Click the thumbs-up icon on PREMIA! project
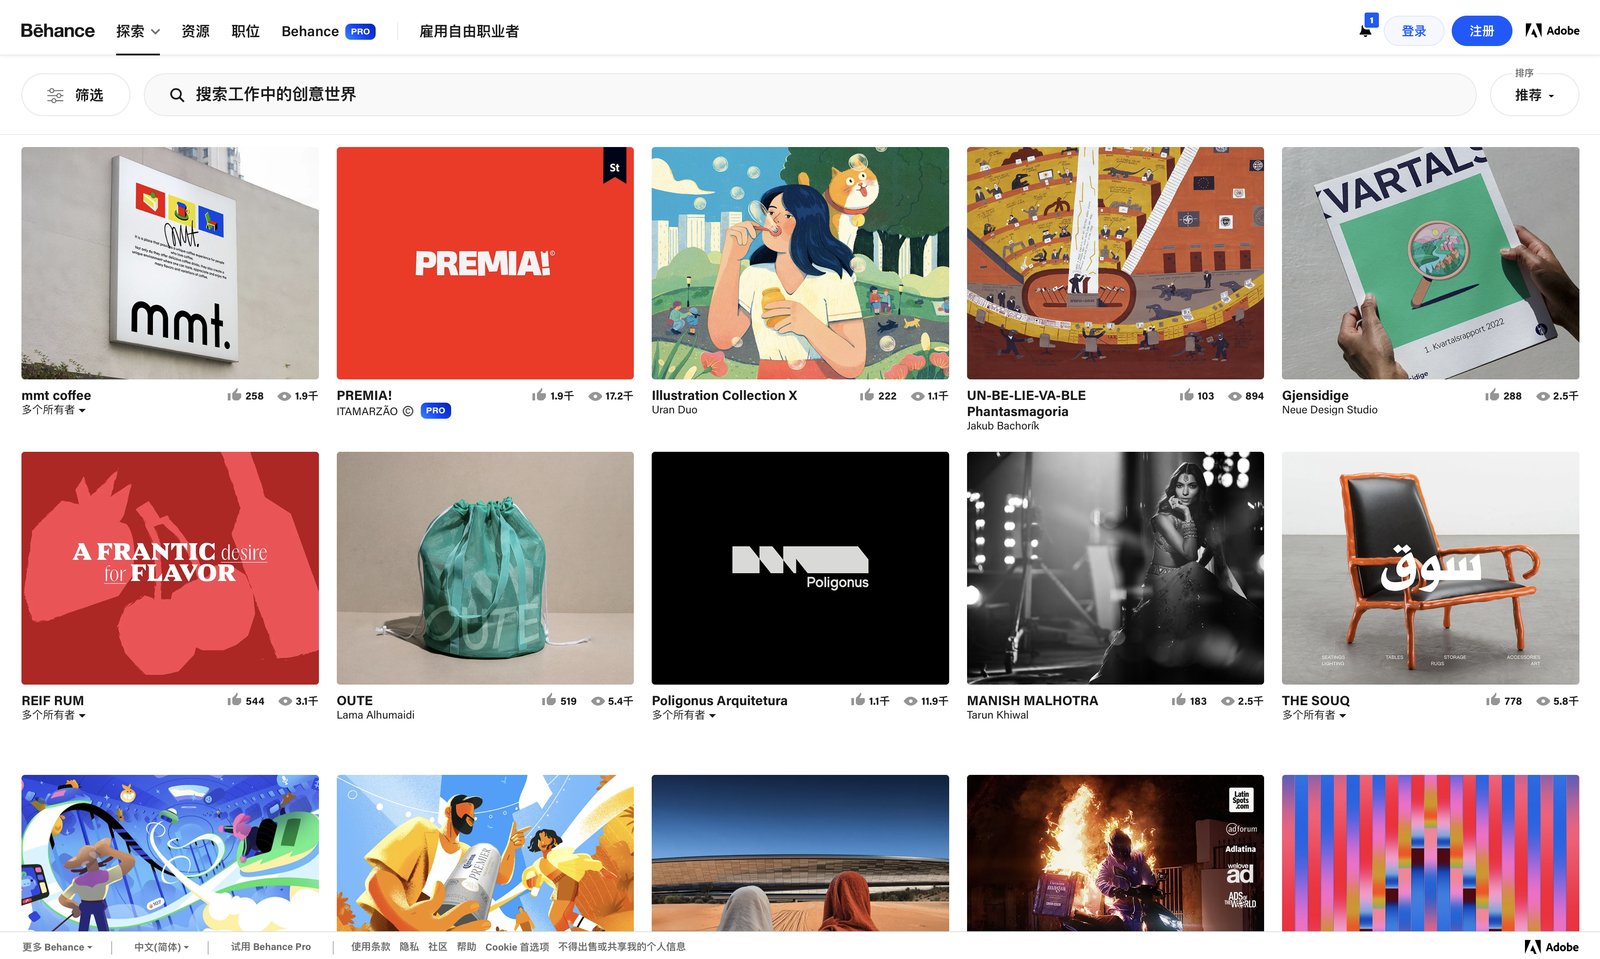 coord(539,395)
